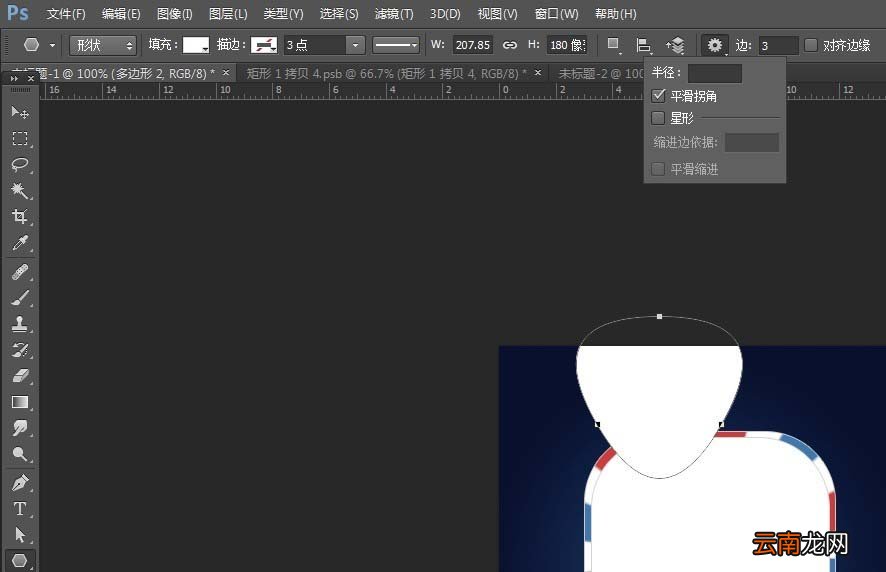Open the 编辑(E) menu
886x572 pixels.
click(x=121, y=14)
